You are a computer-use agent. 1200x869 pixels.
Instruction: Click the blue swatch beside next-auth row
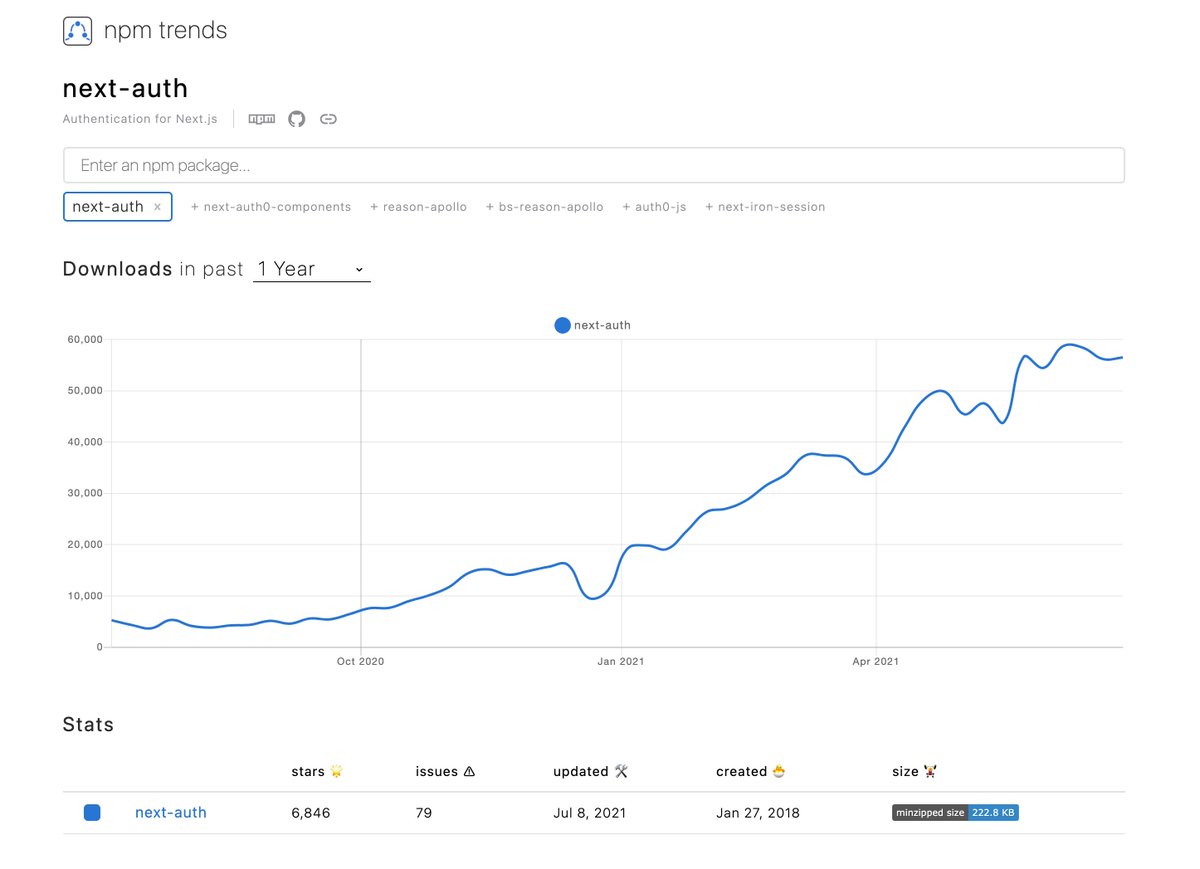(92, 813)
